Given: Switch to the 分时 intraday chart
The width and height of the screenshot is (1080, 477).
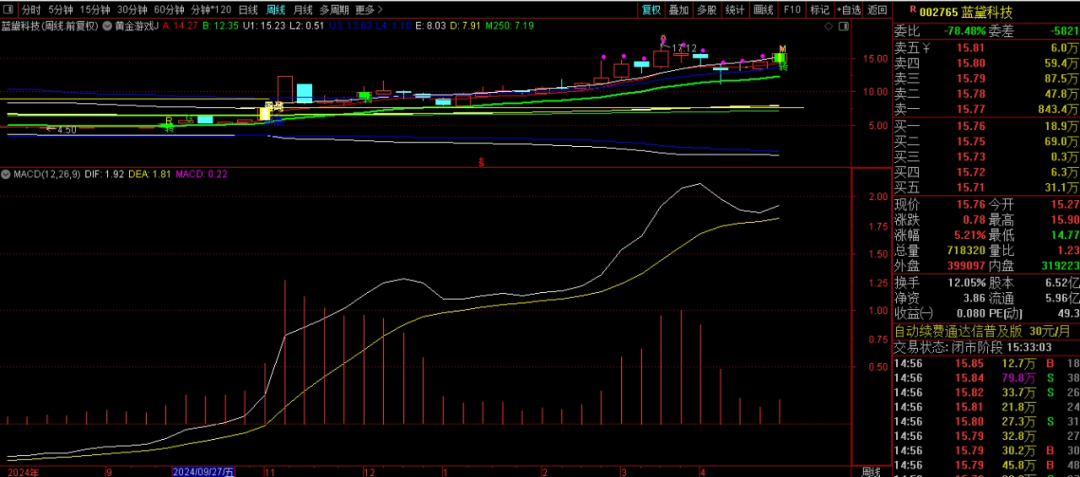Looking at the screenshot, I should (30, 10).
